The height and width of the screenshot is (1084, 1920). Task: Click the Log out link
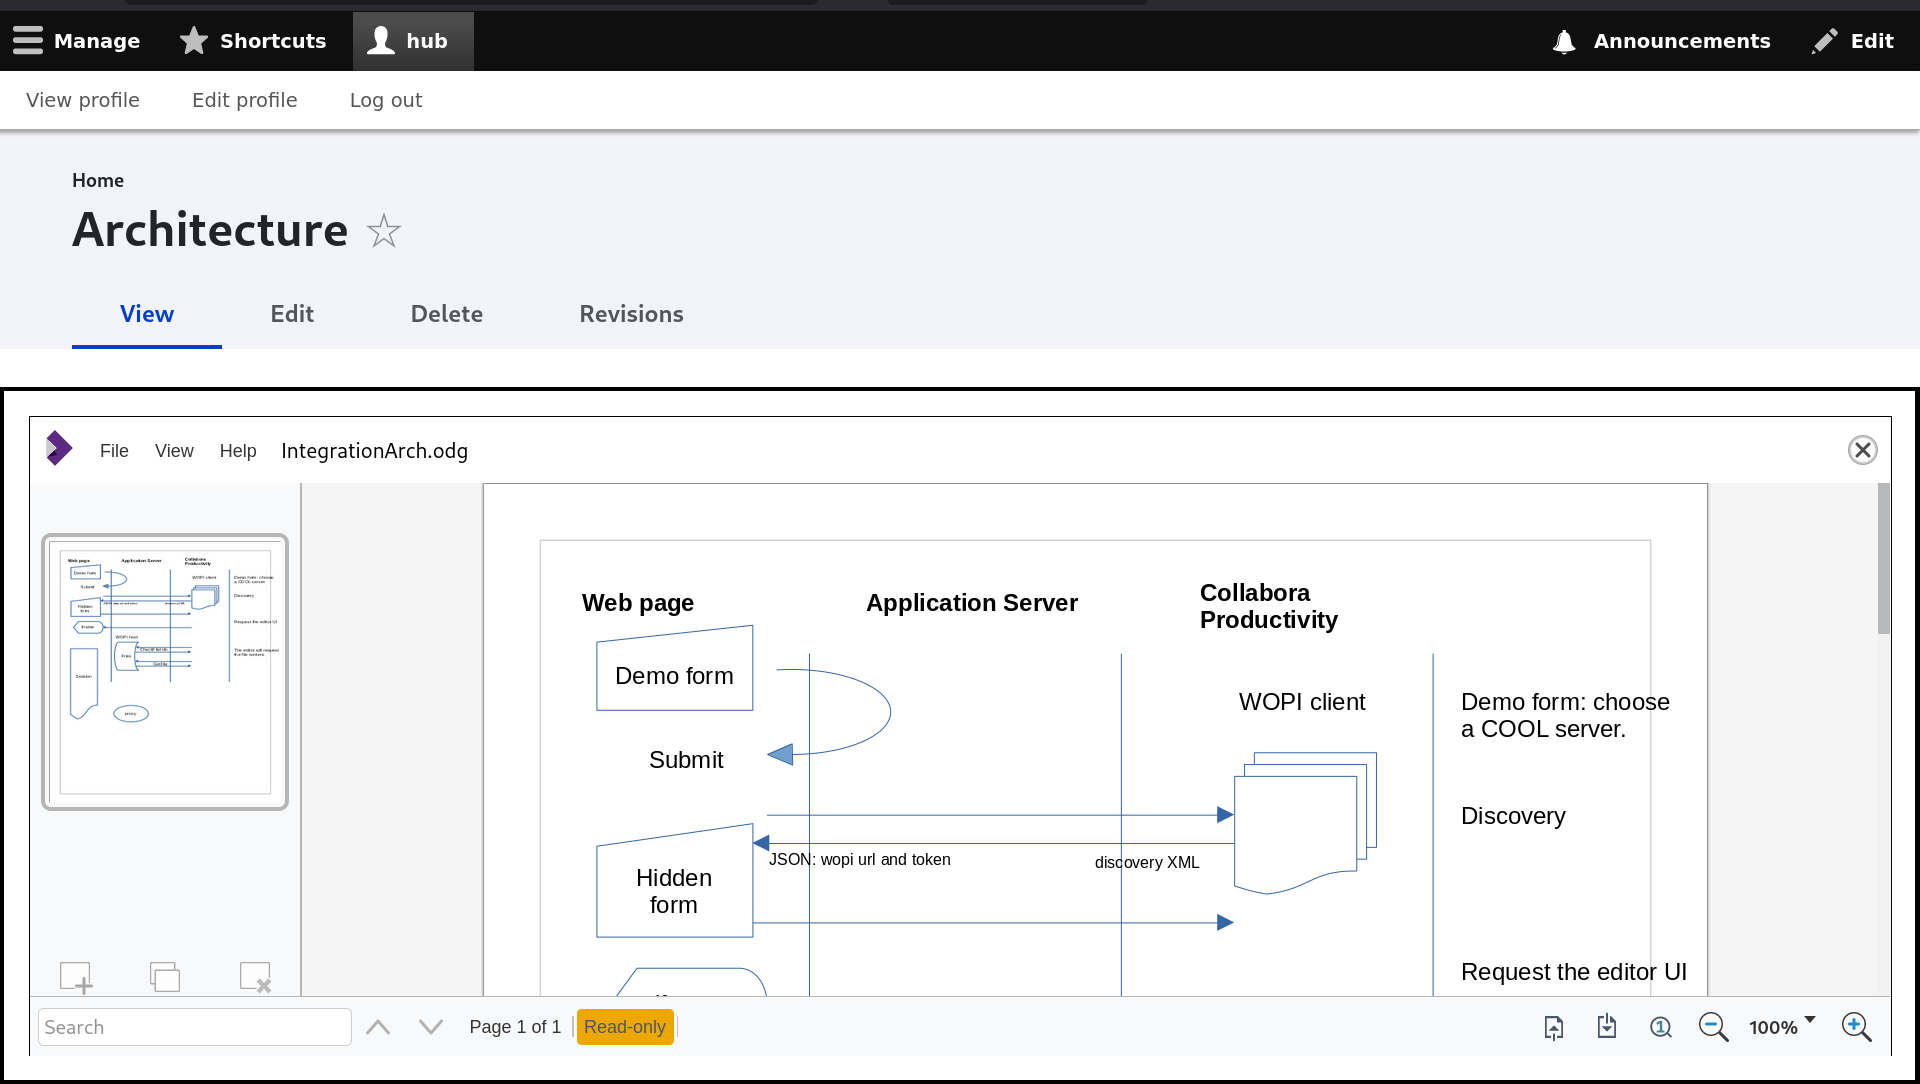[386, 100]
